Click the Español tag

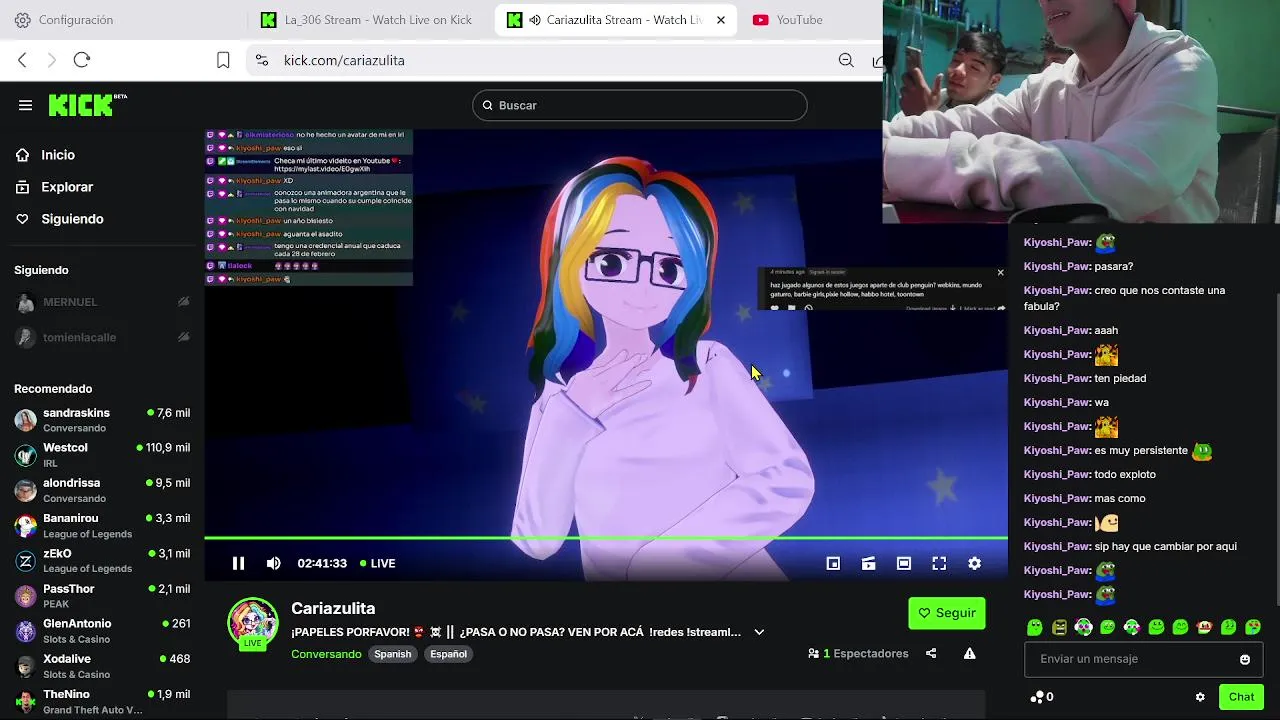click(x=448, y=654)
